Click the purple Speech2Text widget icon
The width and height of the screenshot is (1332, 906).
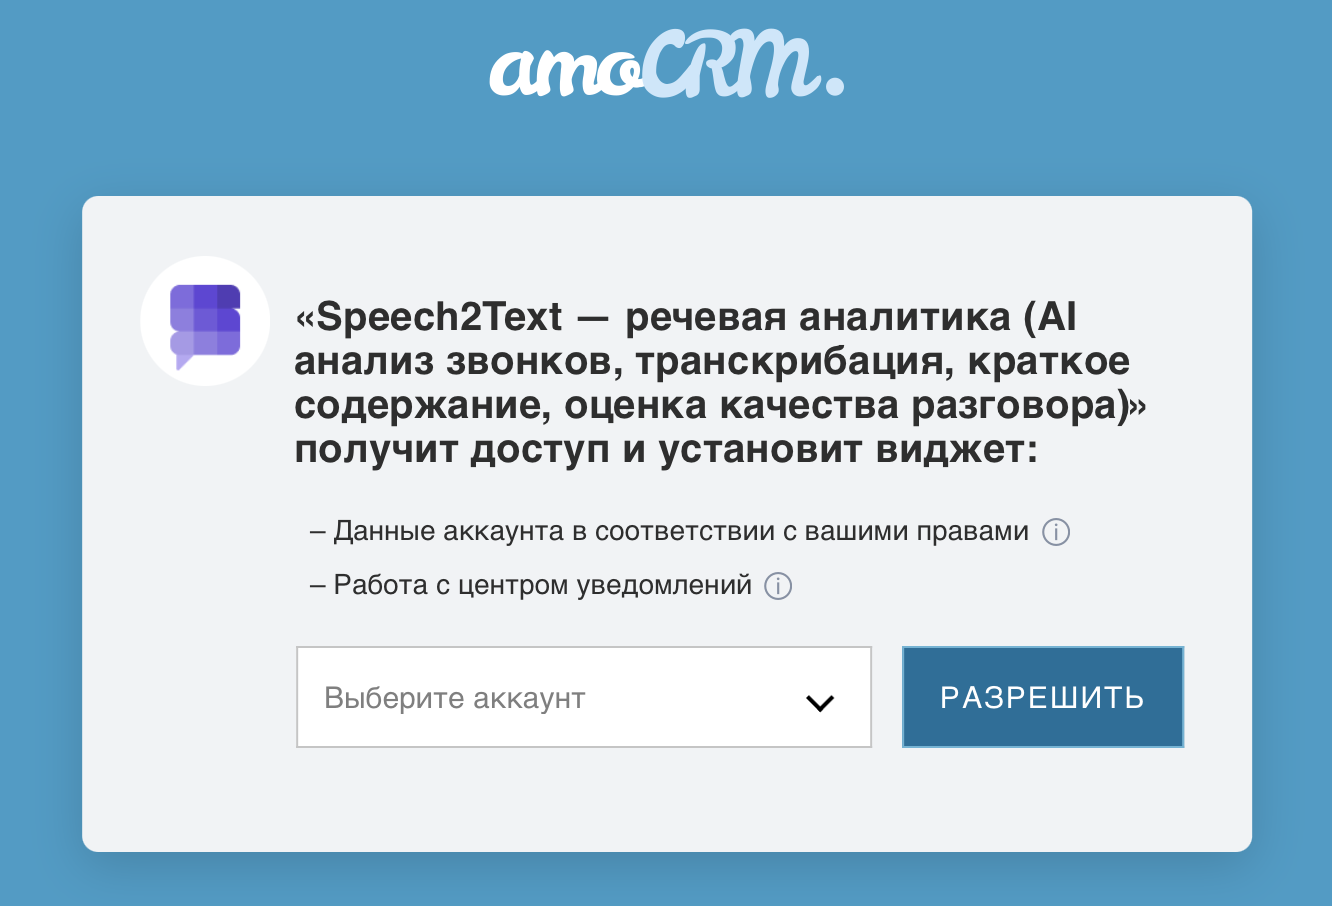[205, 322]
